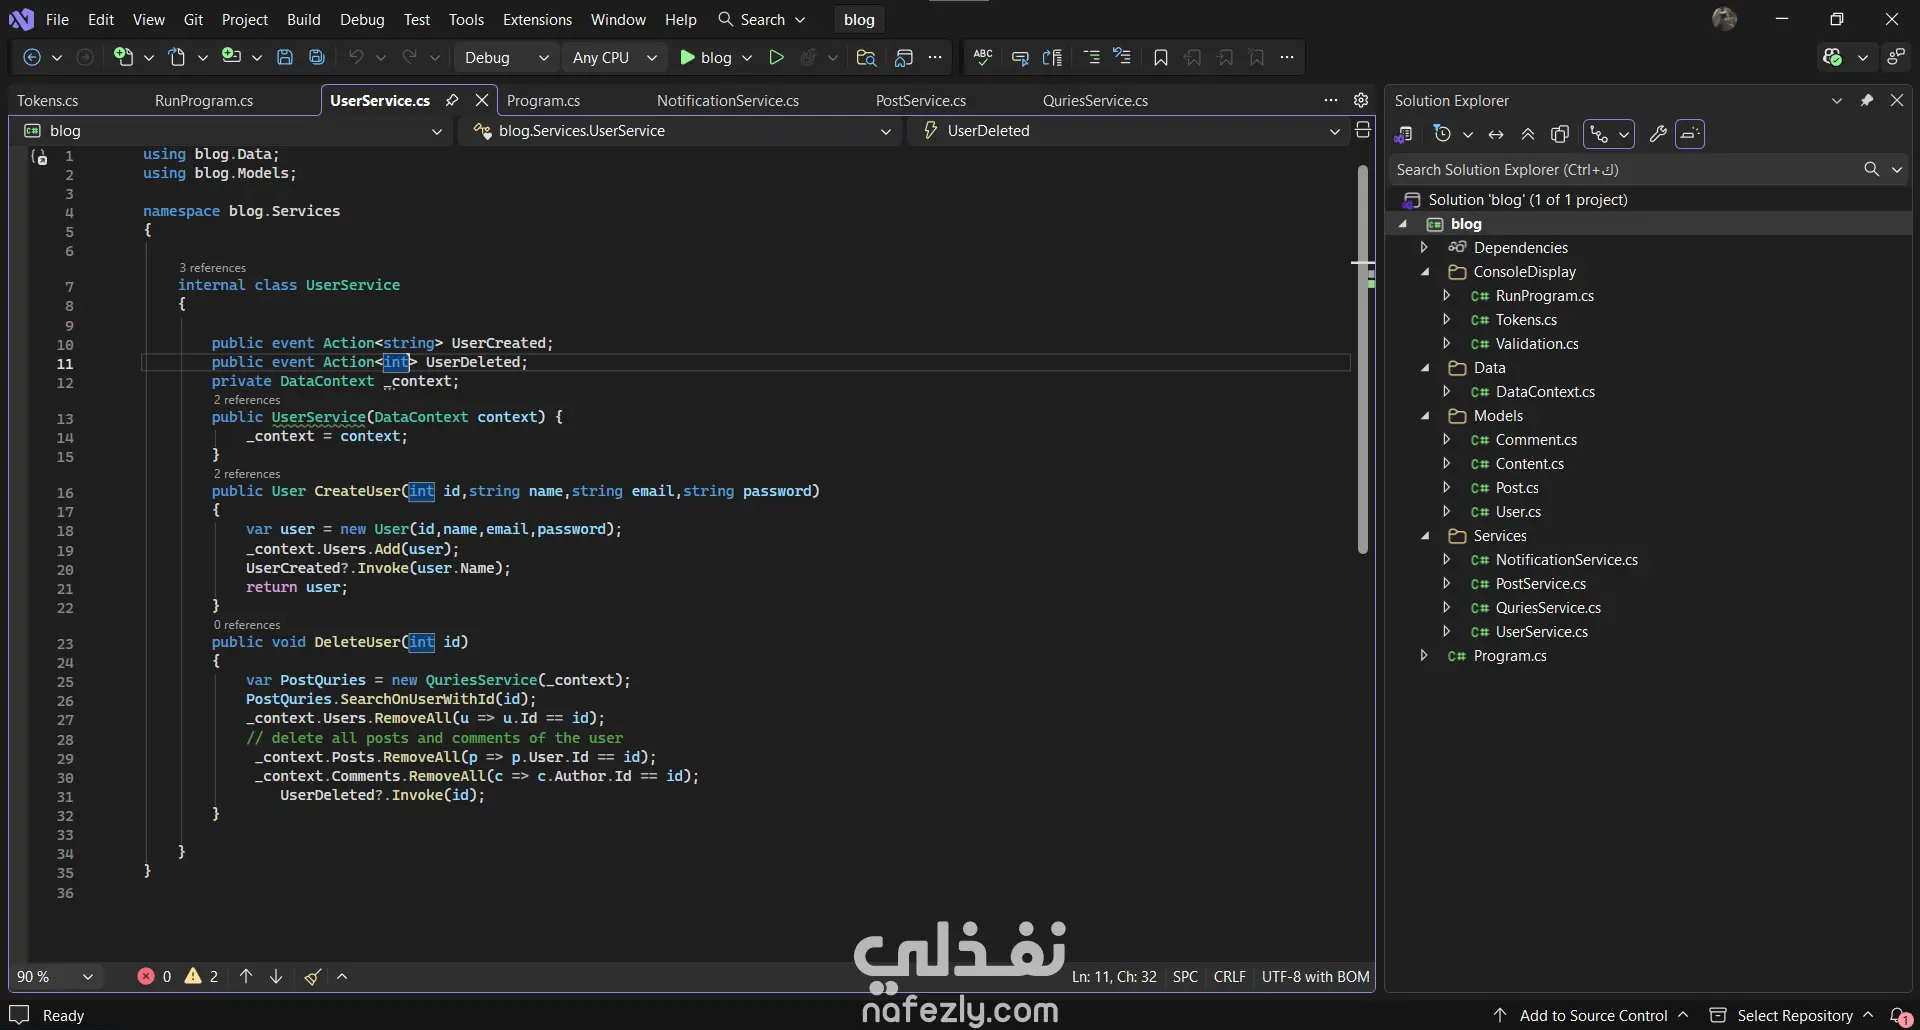
Task: Switch to the NotificationService.cs tab
Action: coord(727,100)
